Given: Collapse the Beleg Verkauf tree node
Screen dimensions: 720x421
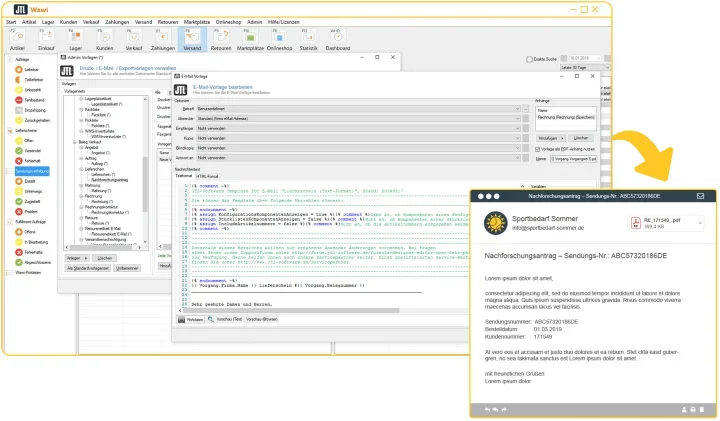Looking at the screenshot, I should (x=75, y=142).
